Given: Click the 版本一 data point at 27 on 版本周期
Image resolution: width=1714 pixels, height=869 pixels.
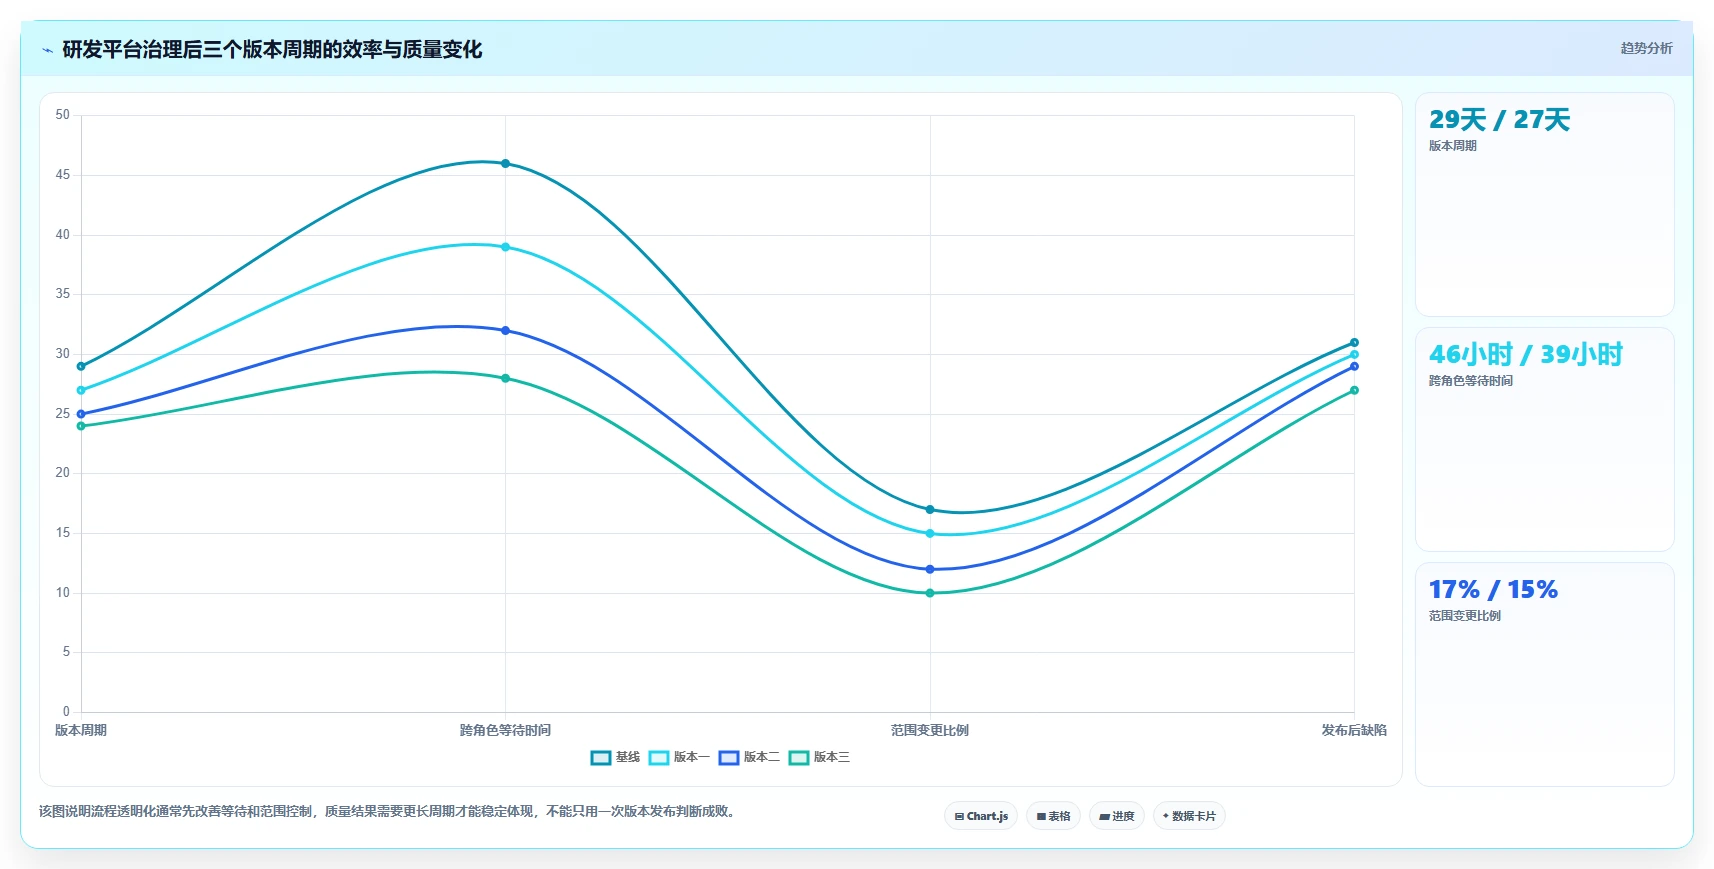Looking at the screenshot, I should (81, 390).
